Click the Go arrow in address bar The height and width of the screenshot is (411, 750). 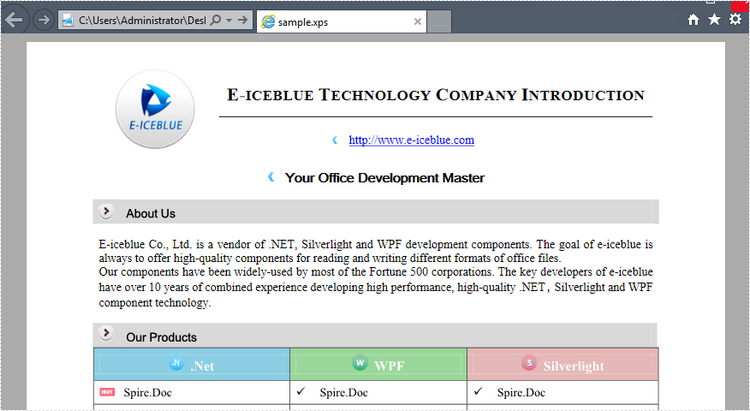243,20
